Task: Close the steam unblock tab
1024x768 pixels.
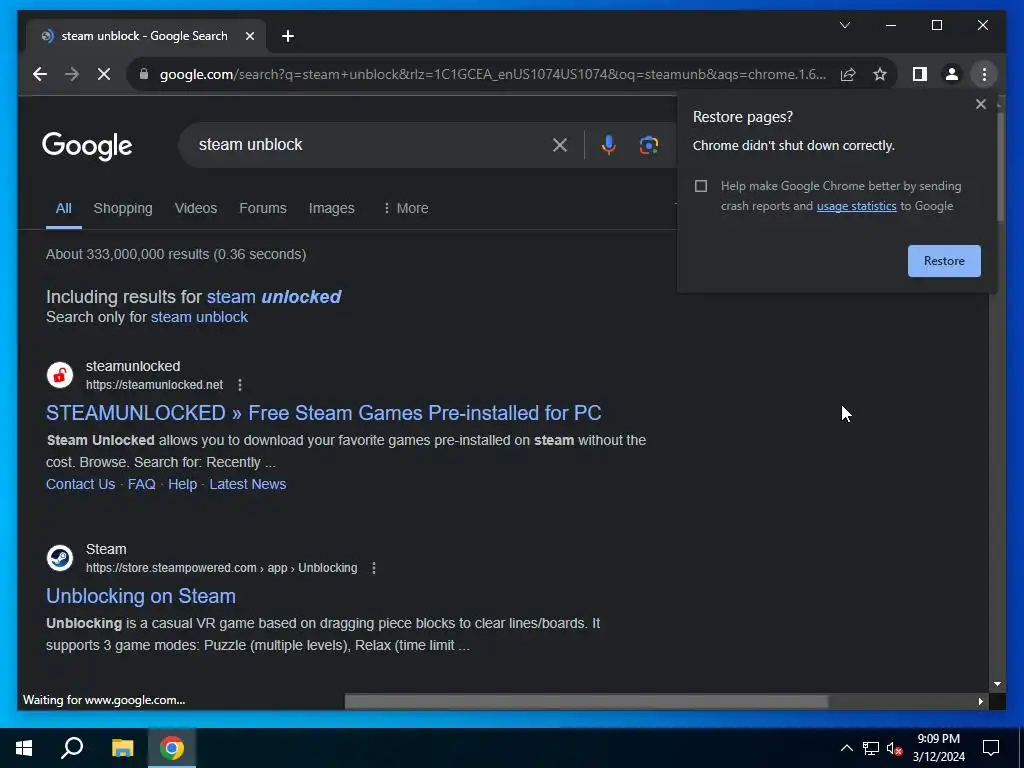Action: coord(249,36)
